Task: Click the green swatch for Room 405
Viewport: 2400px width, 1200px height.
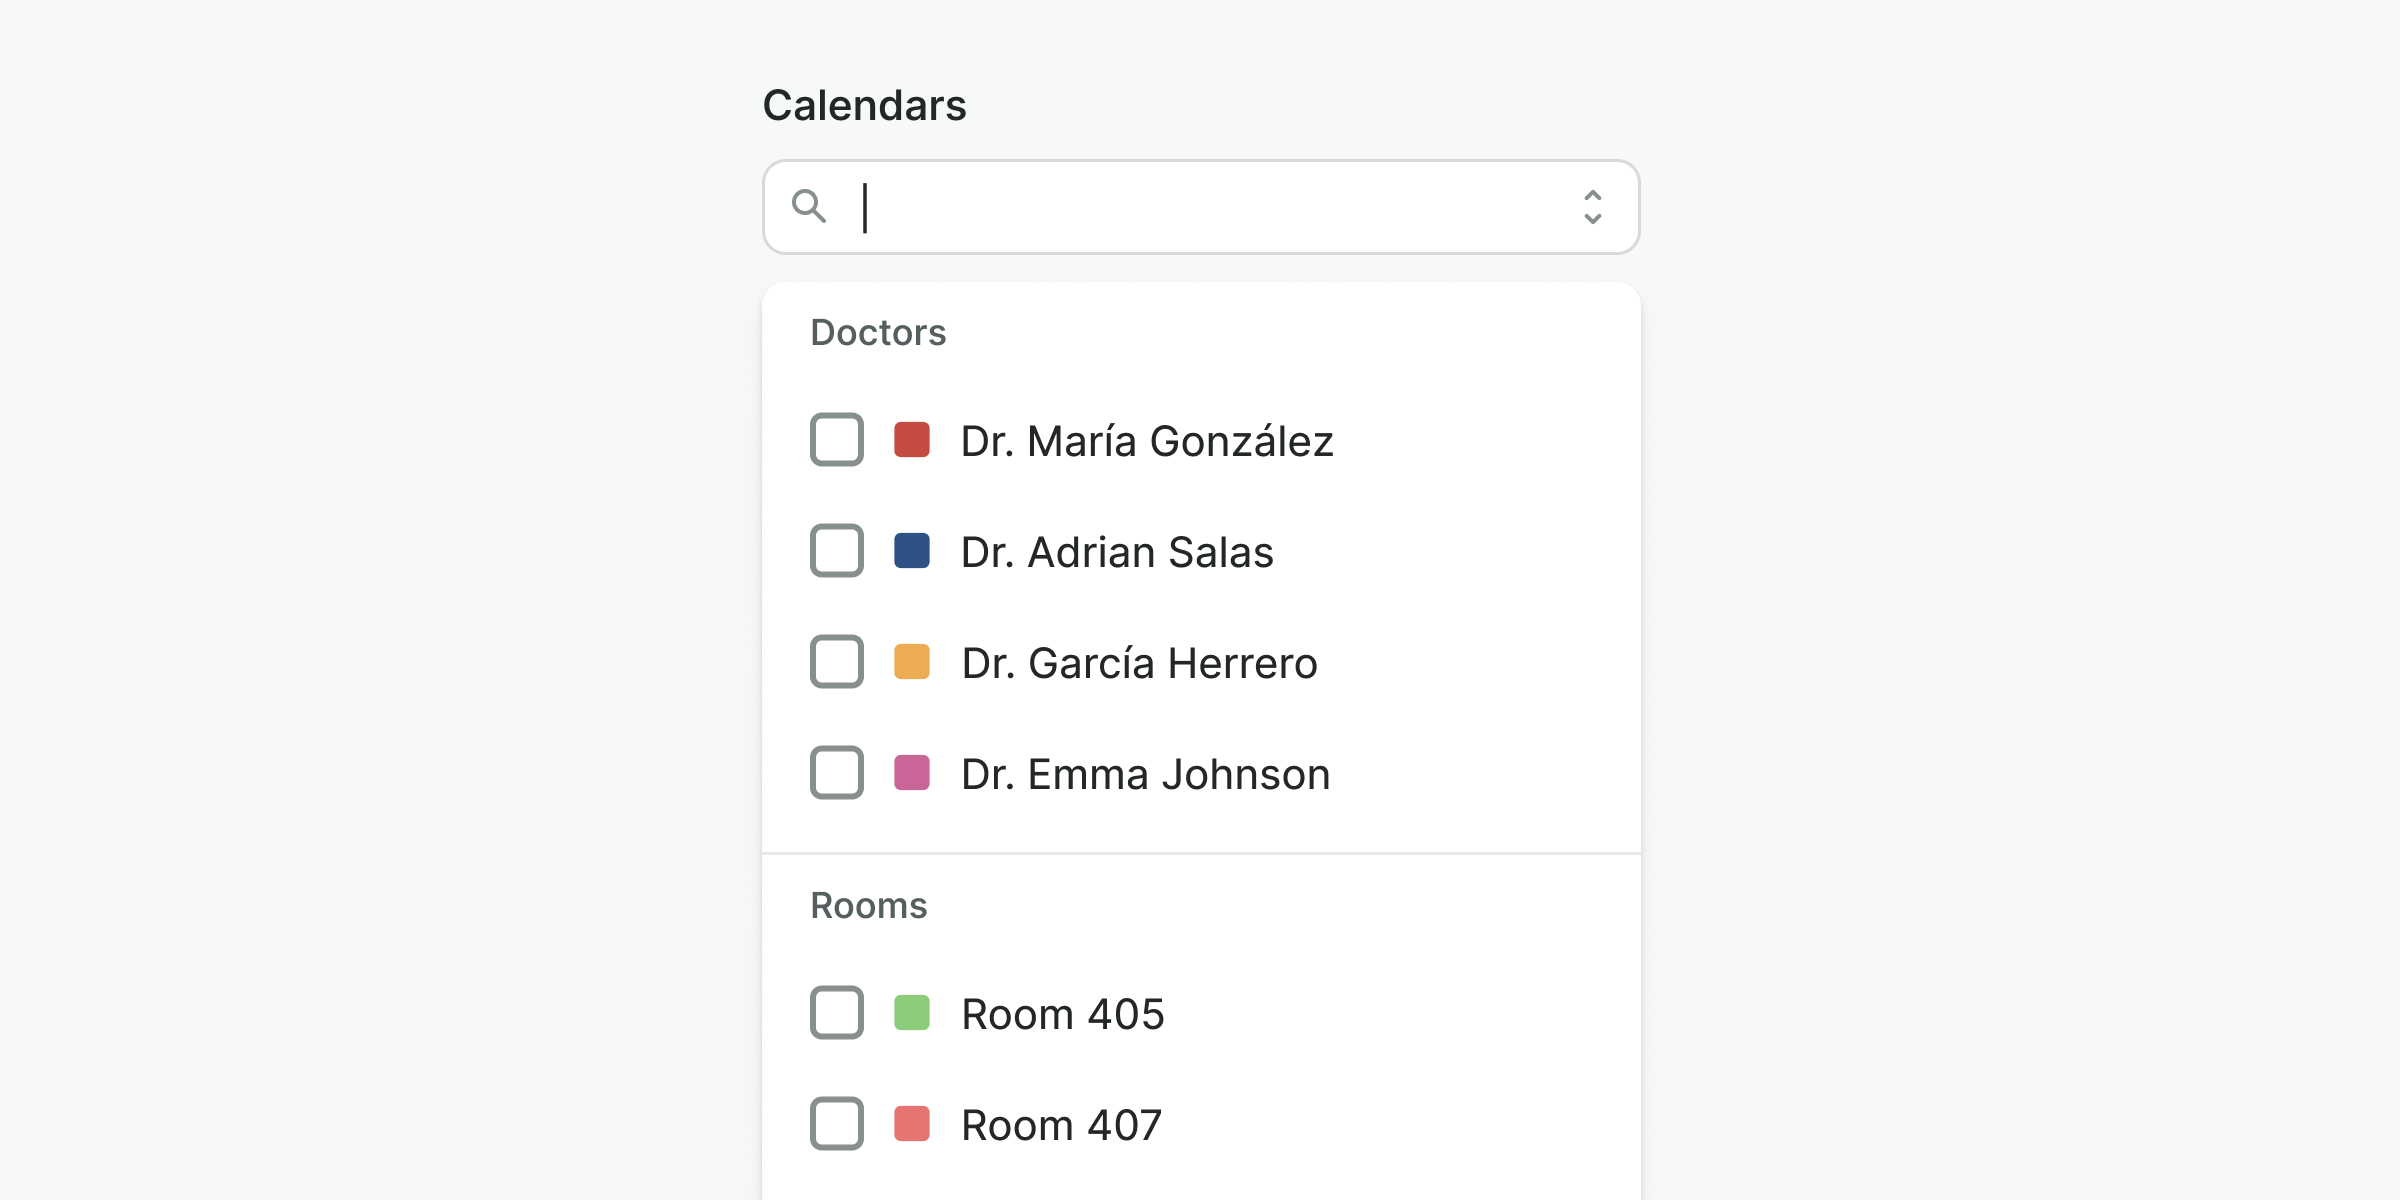Action: (x=912, y=1013)
